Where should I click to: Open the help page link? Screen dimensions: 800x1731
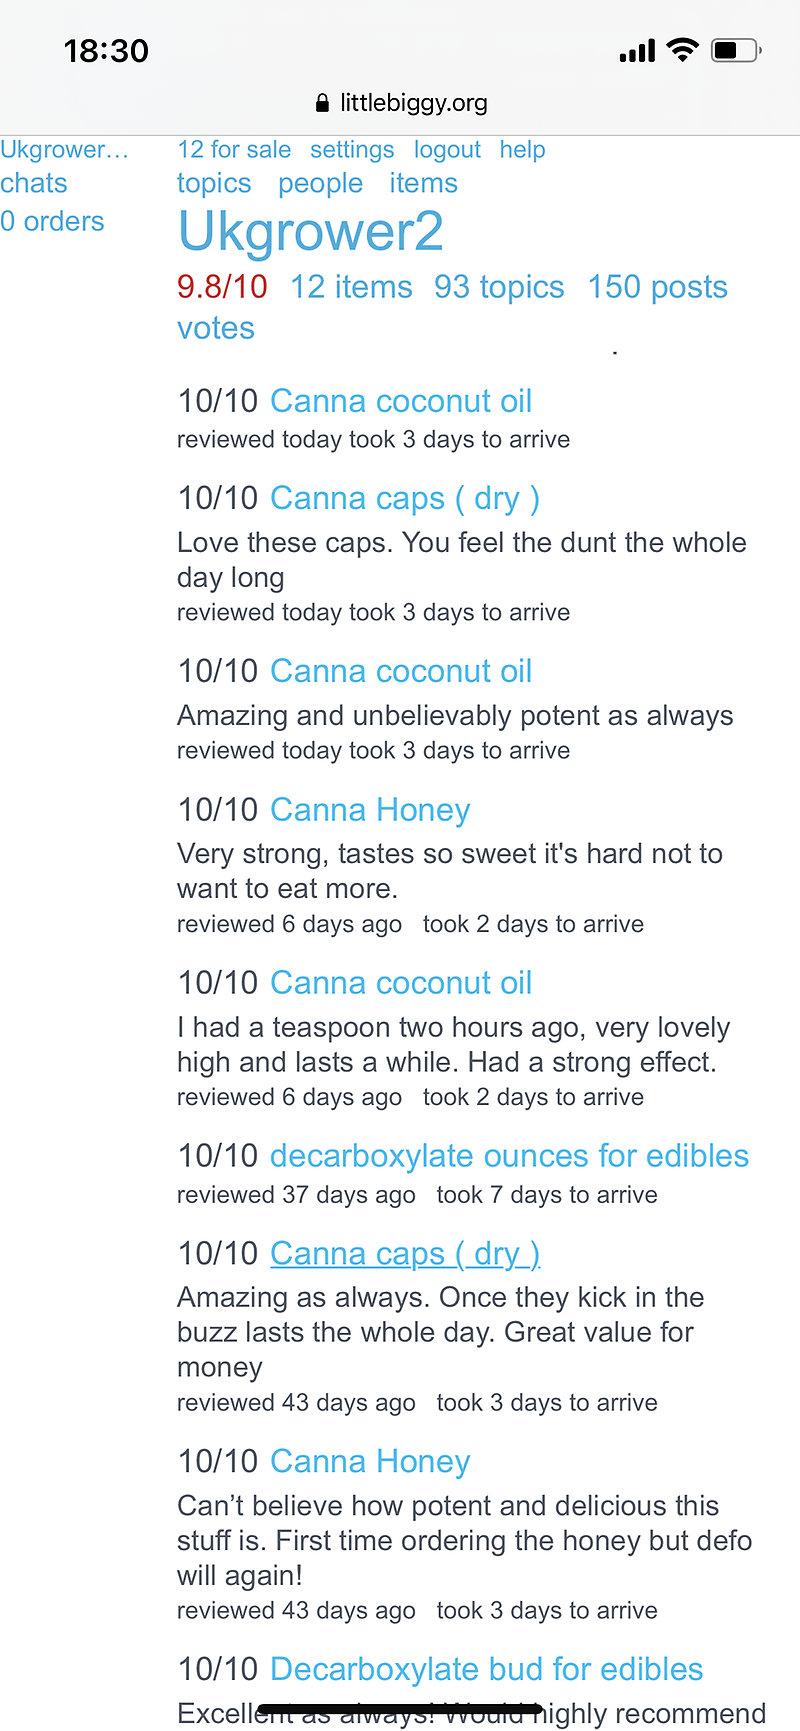[522, 150]
